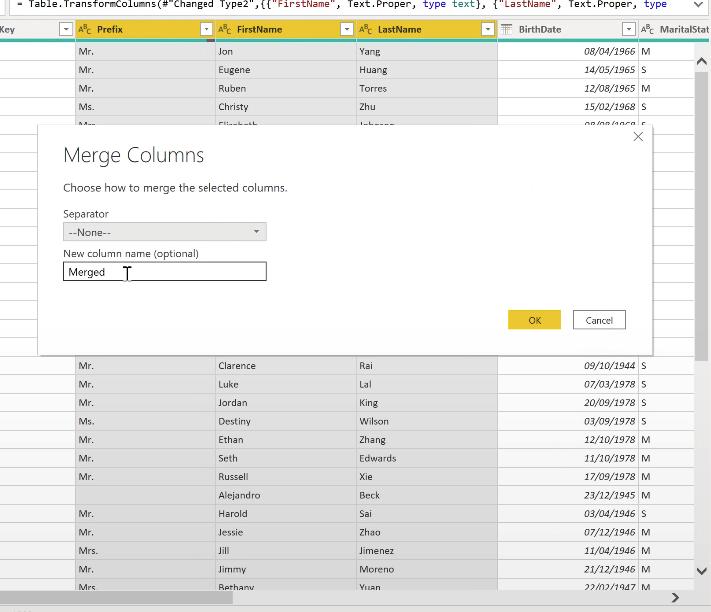Select the cell with first name Ethan
This screenshot has height=612, width=711.
tap(286, 440)
